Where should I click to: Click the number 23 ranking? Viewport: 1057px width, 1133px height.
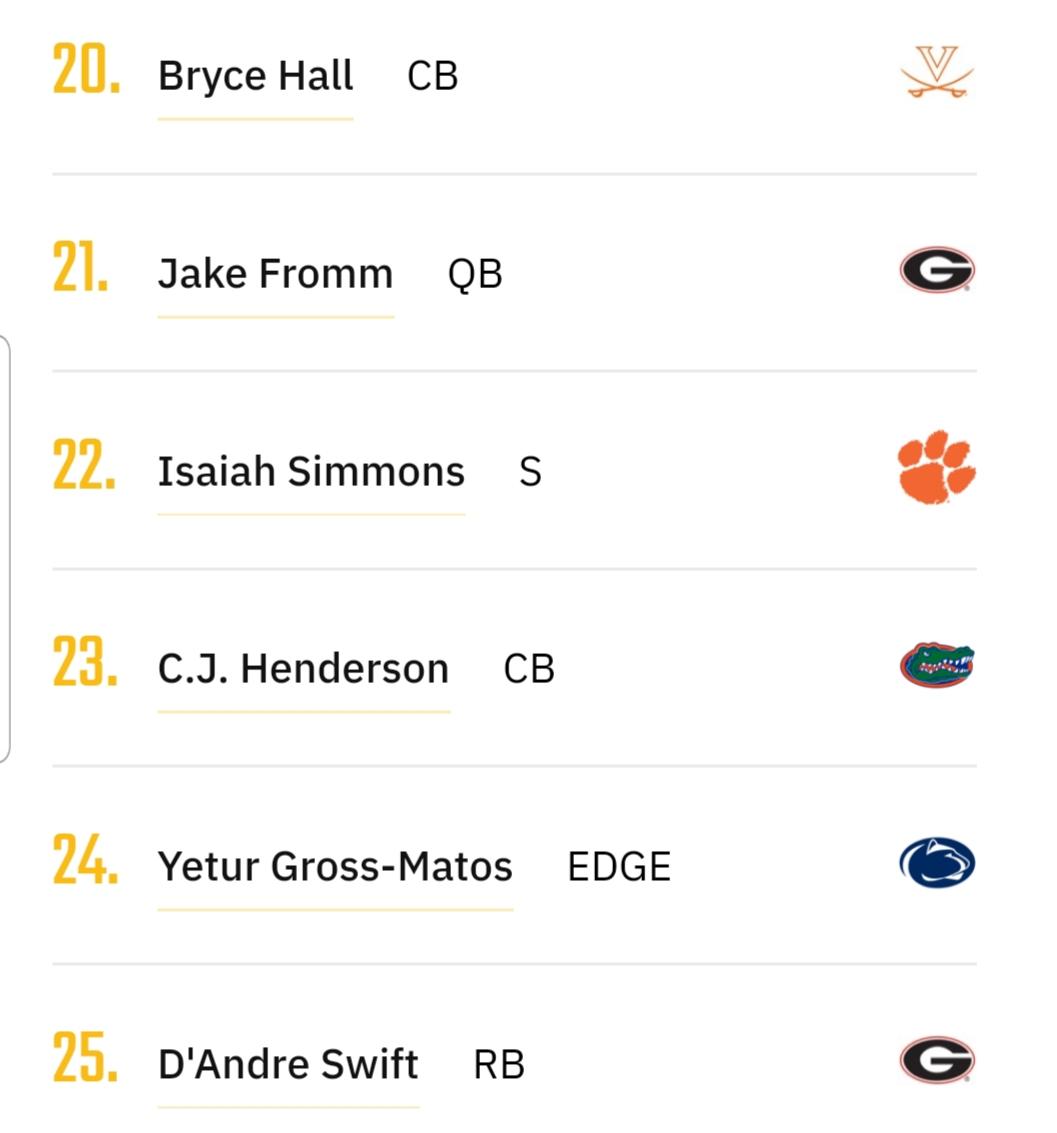85,662
